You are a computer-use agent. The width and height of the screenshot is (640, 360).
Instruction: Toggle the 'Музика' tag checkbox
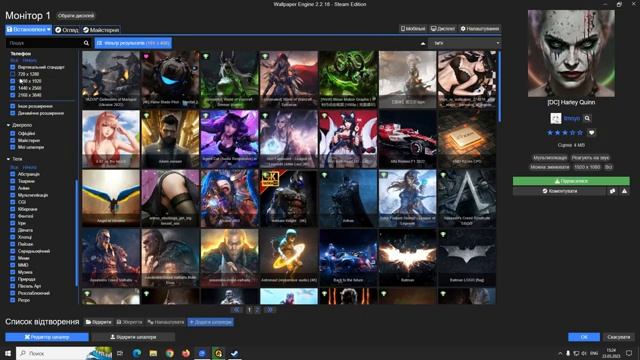[13, 272]
